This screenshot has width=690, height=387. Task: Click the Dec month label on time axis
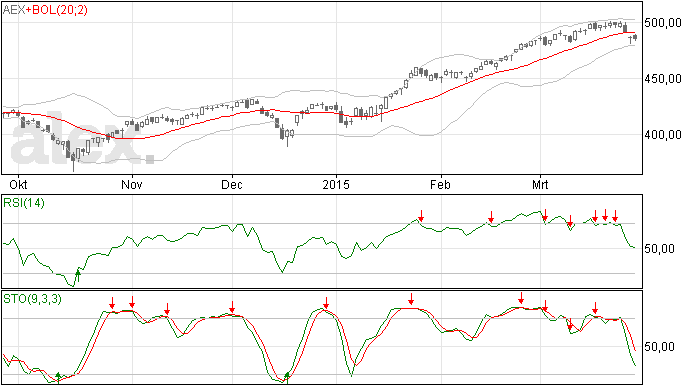click(232, 184)
